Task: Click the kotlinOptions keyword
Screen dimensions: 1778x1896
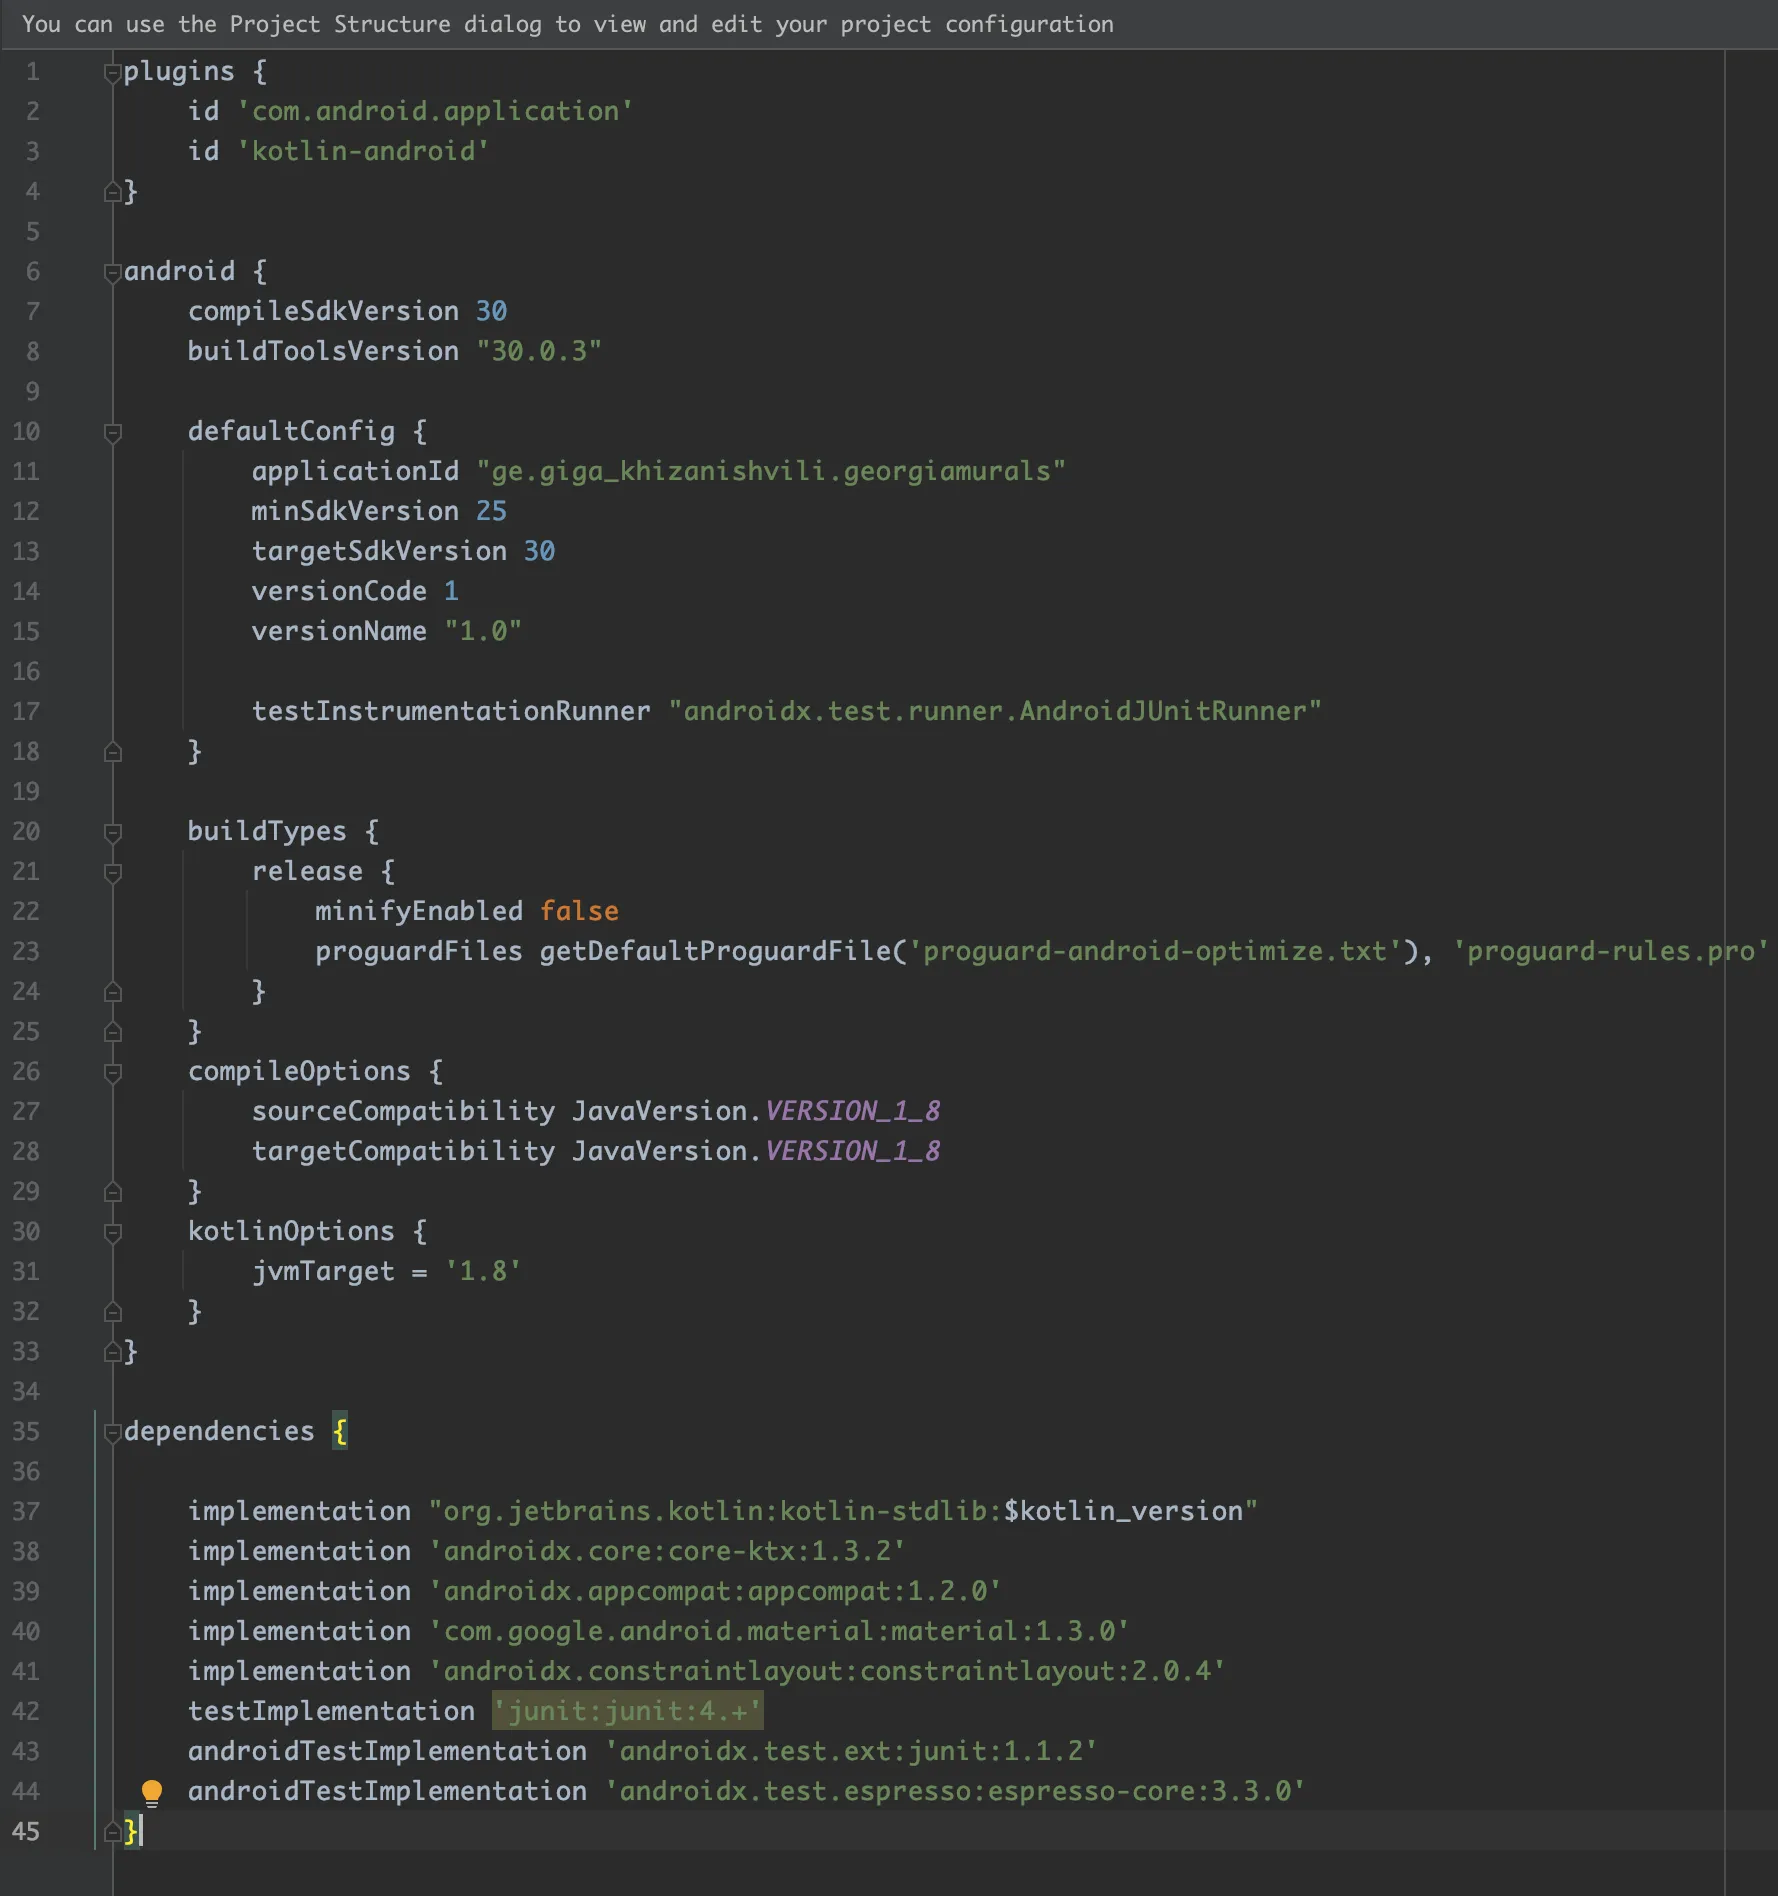Action: [291, 1231]
